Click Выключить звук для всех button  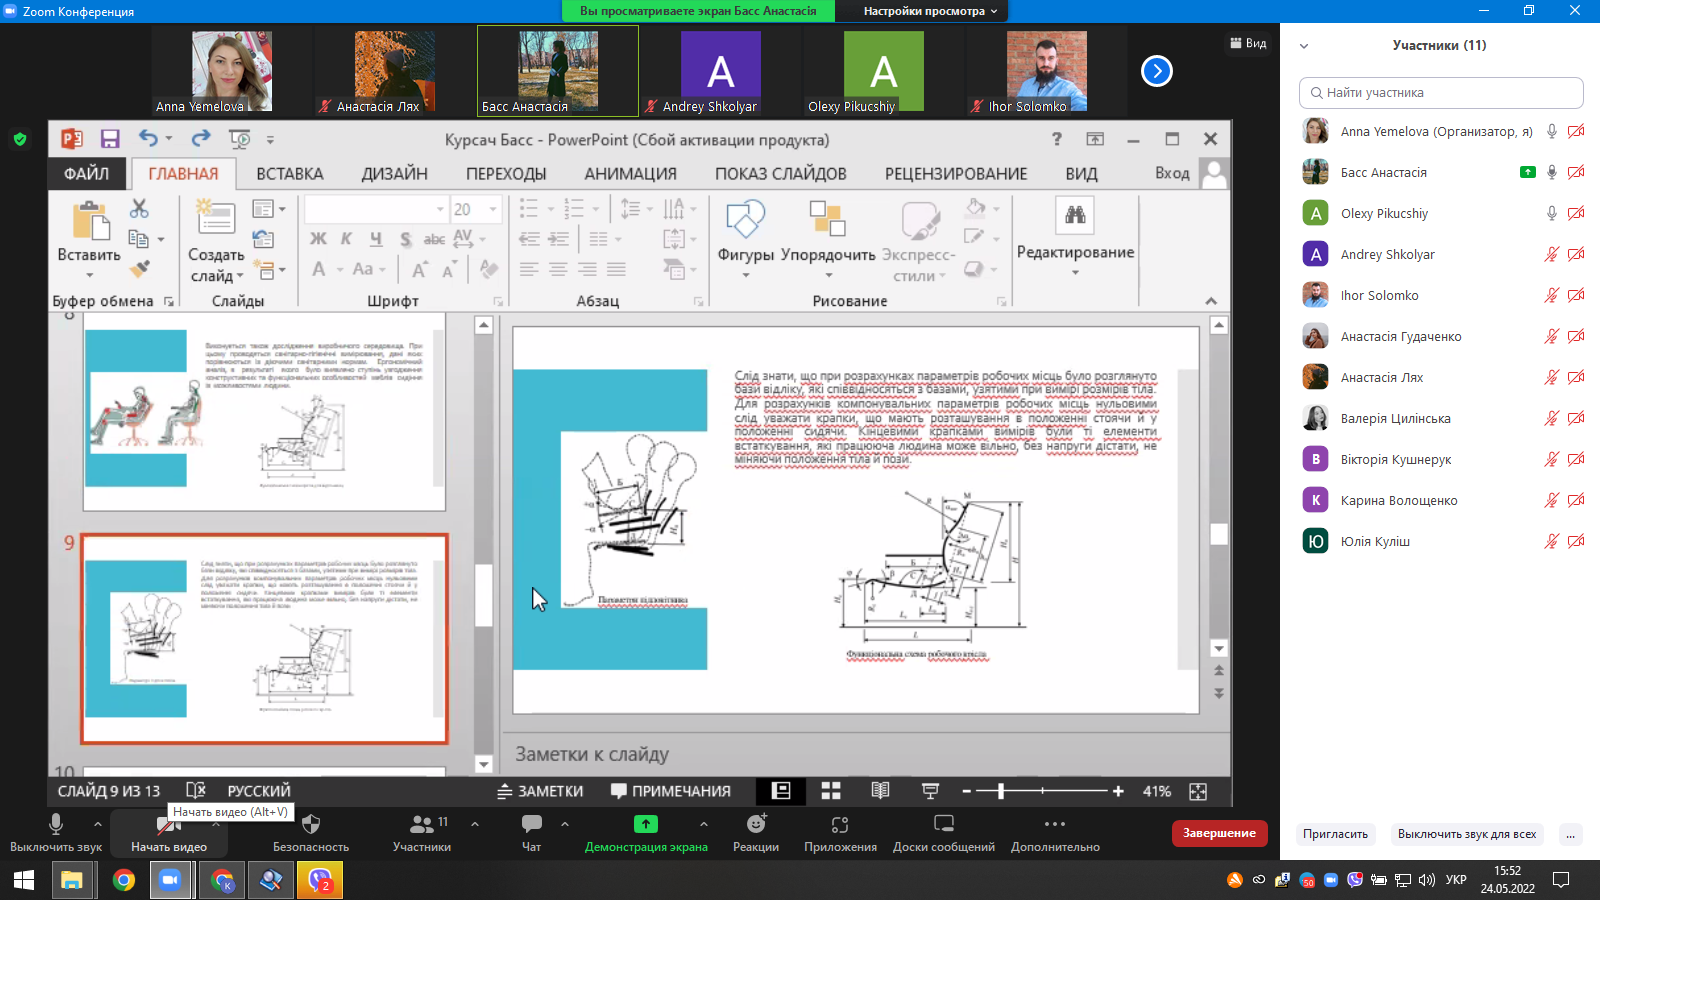point(1467,834)
